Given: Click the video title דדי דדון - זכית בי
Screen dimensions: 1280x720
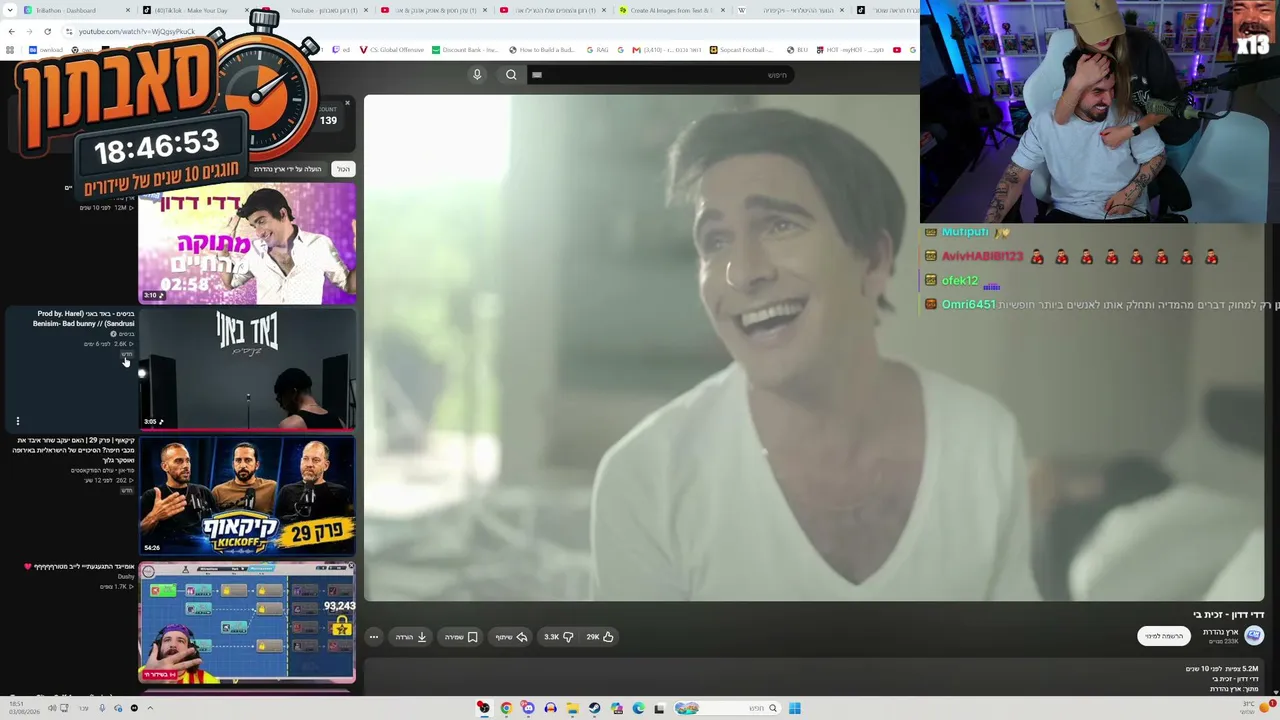Looking at the screenshot, I should click(x=1228, y=615).
